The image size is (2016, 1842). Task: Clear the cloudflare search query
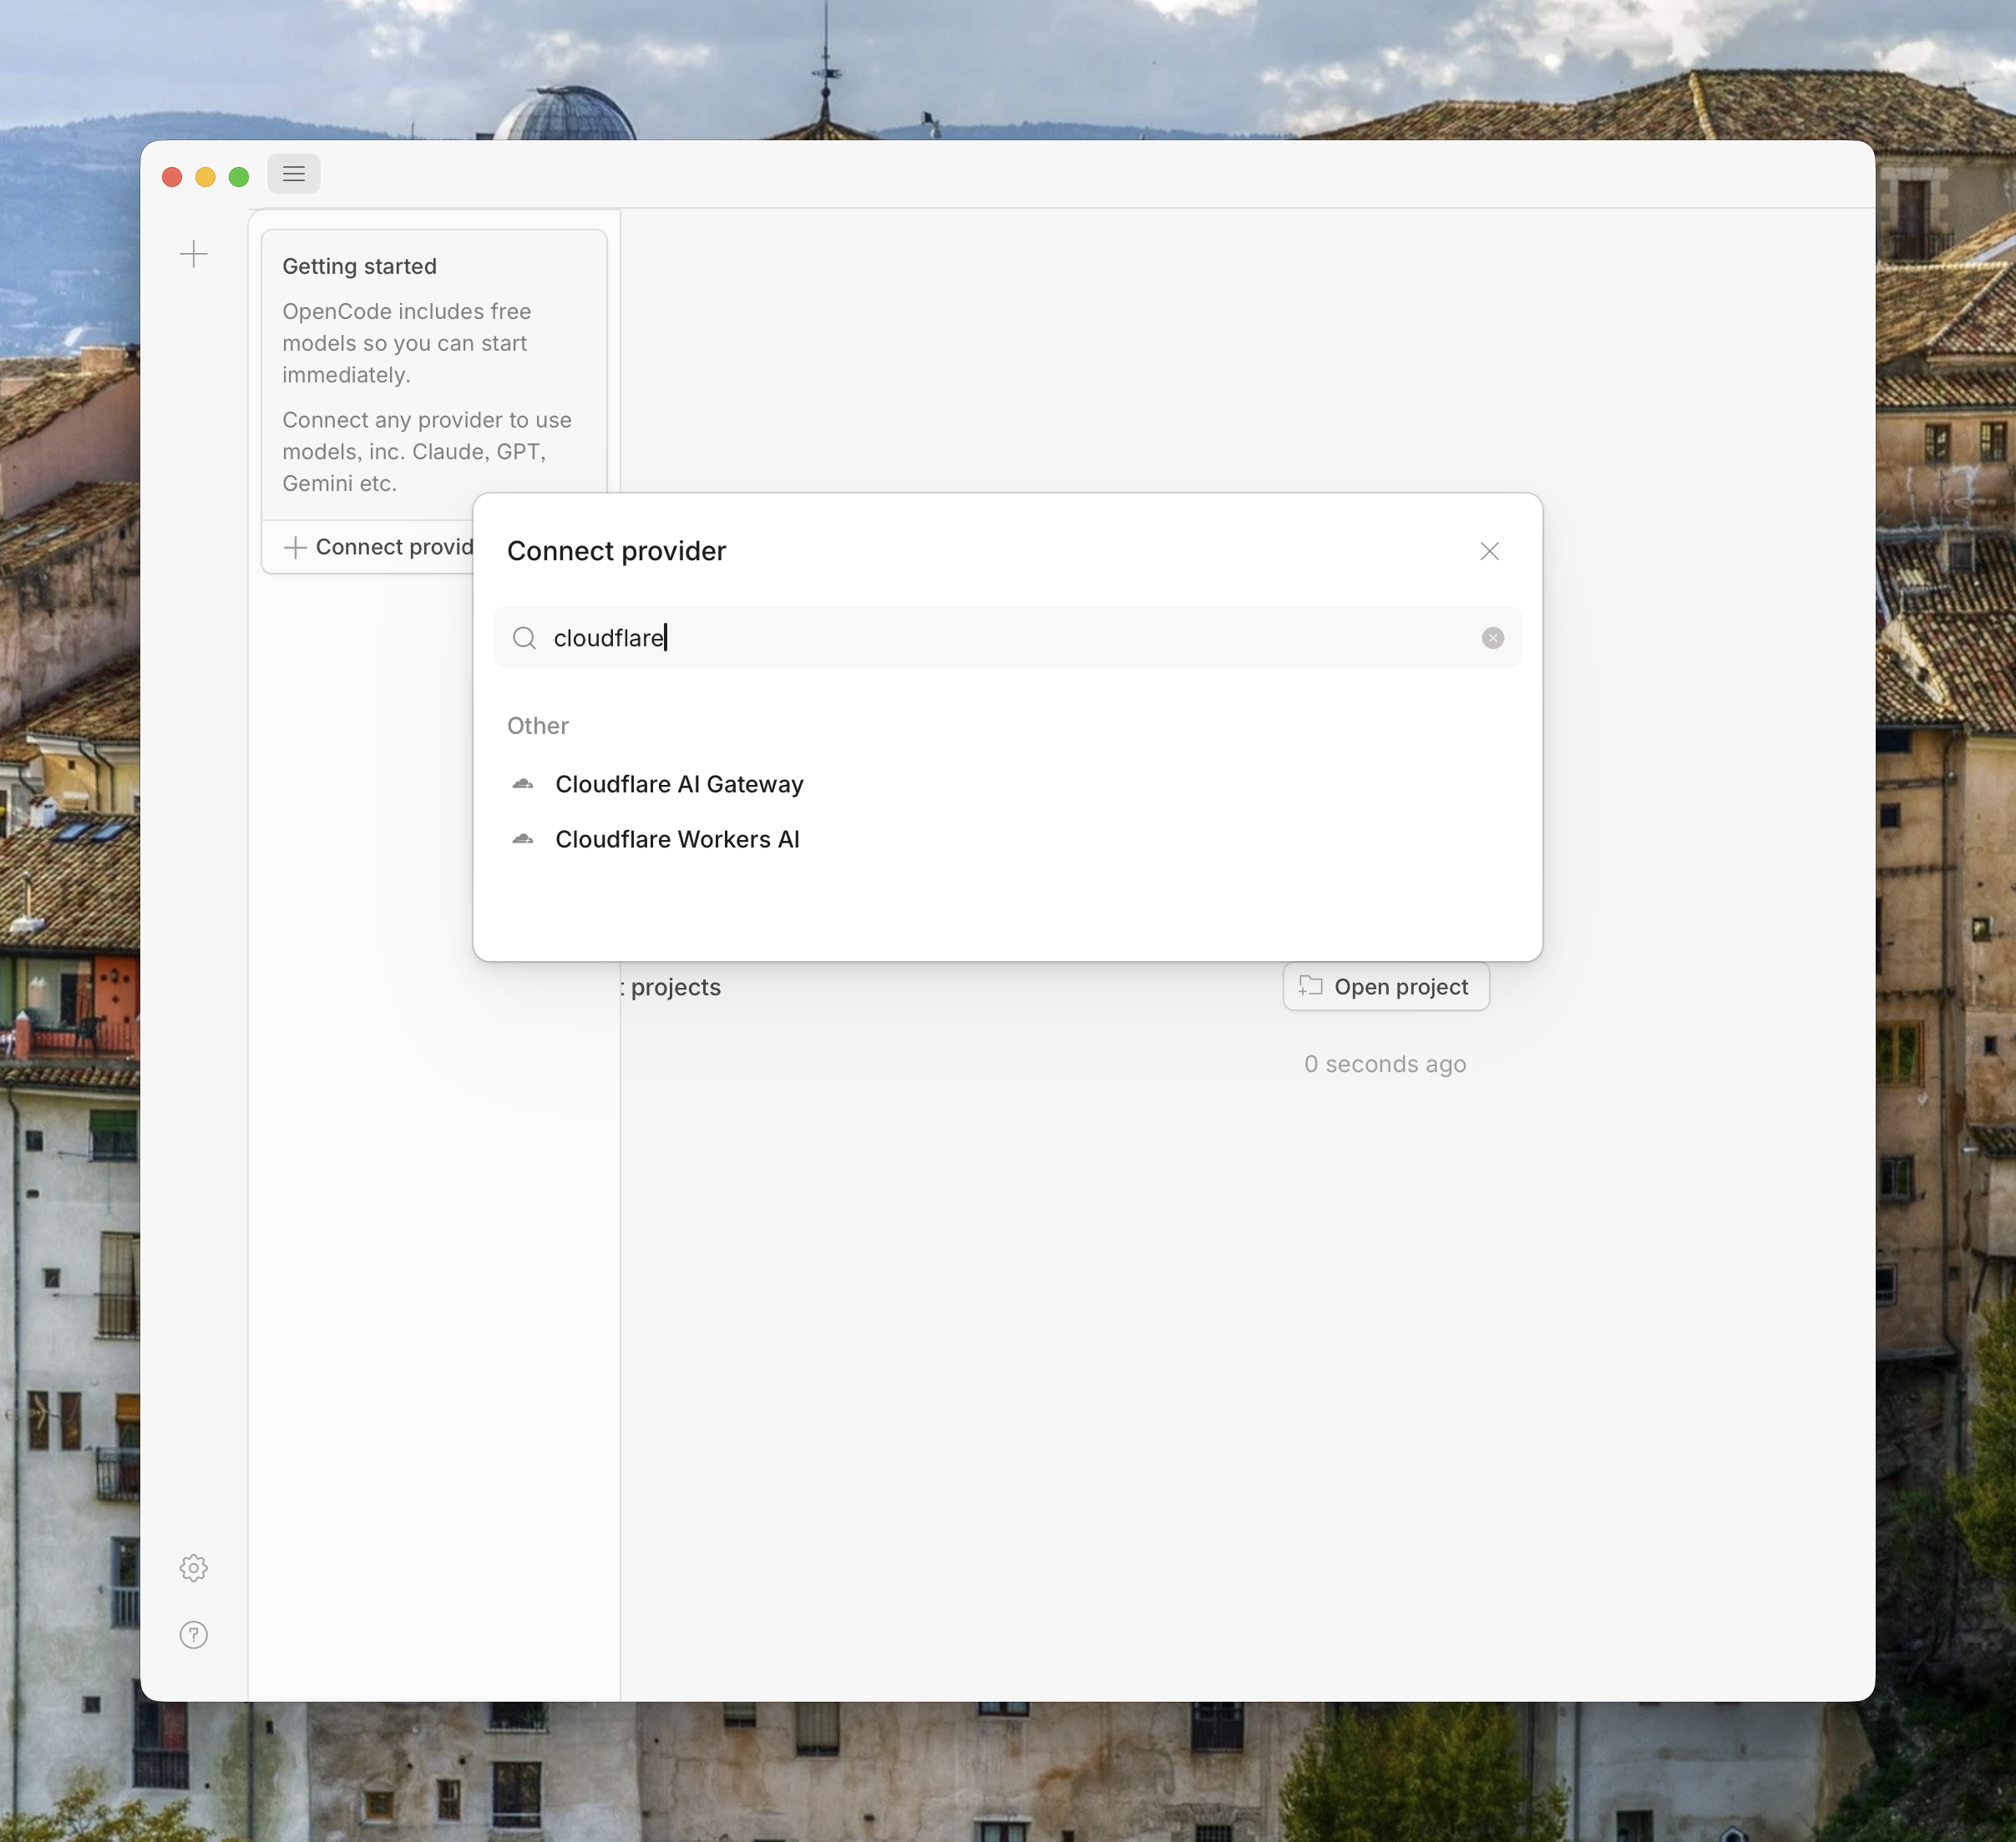pyautogui.click(x=1492, y=637)
